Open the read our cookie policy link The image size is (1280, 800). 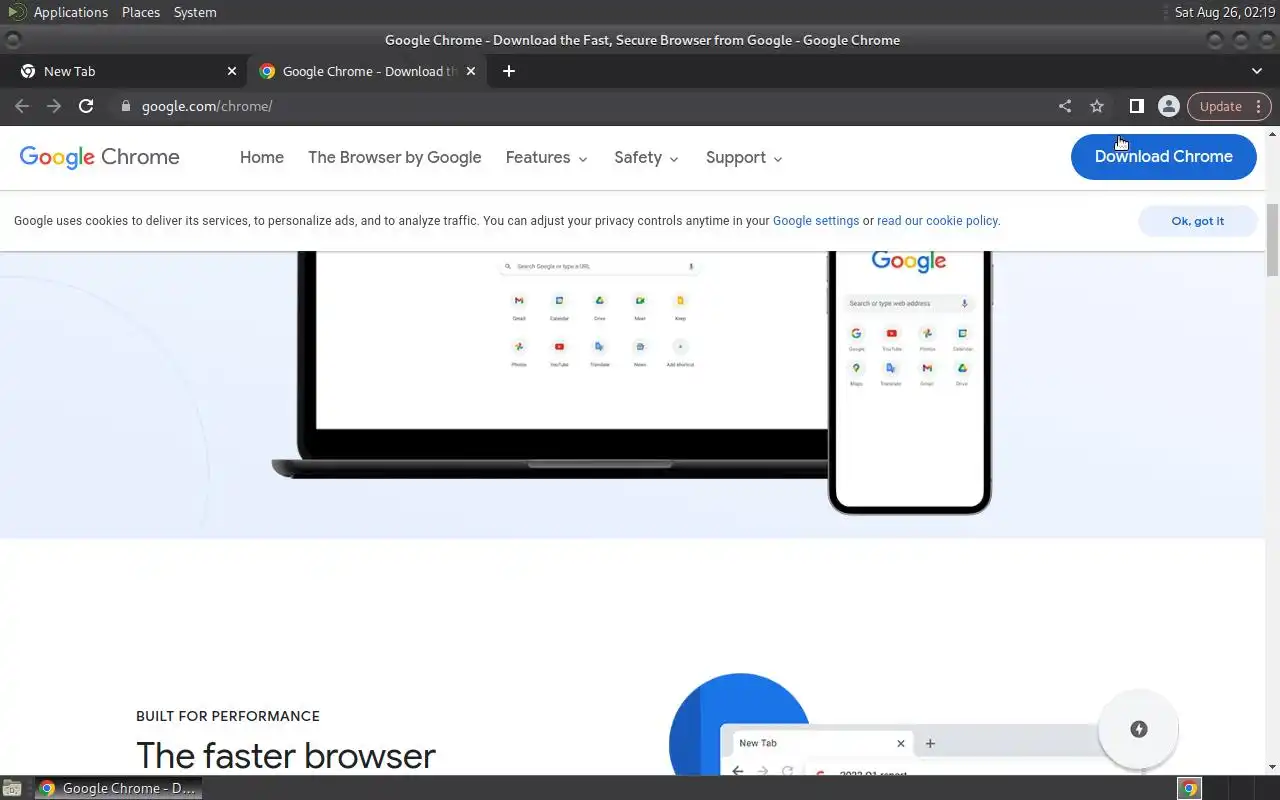(x=937, y=221)
